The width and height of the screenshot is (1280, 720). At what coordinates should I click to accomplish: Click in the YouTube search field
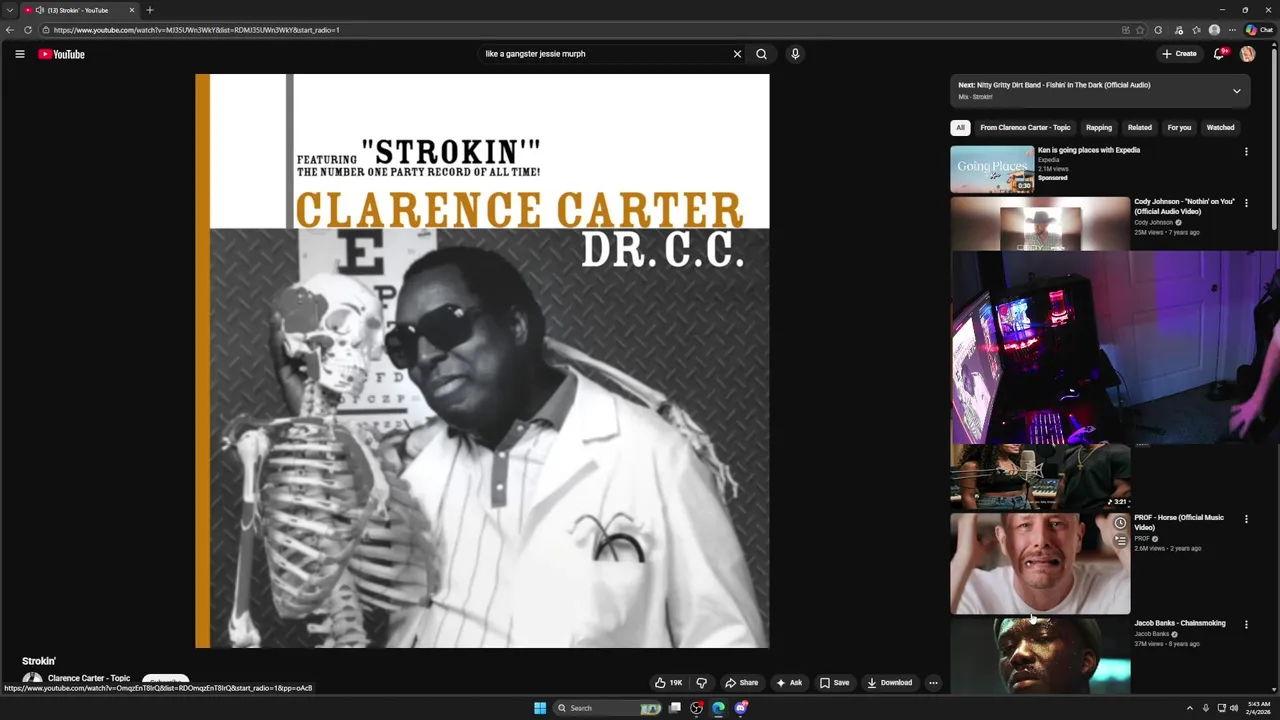[x=605, y=54]
